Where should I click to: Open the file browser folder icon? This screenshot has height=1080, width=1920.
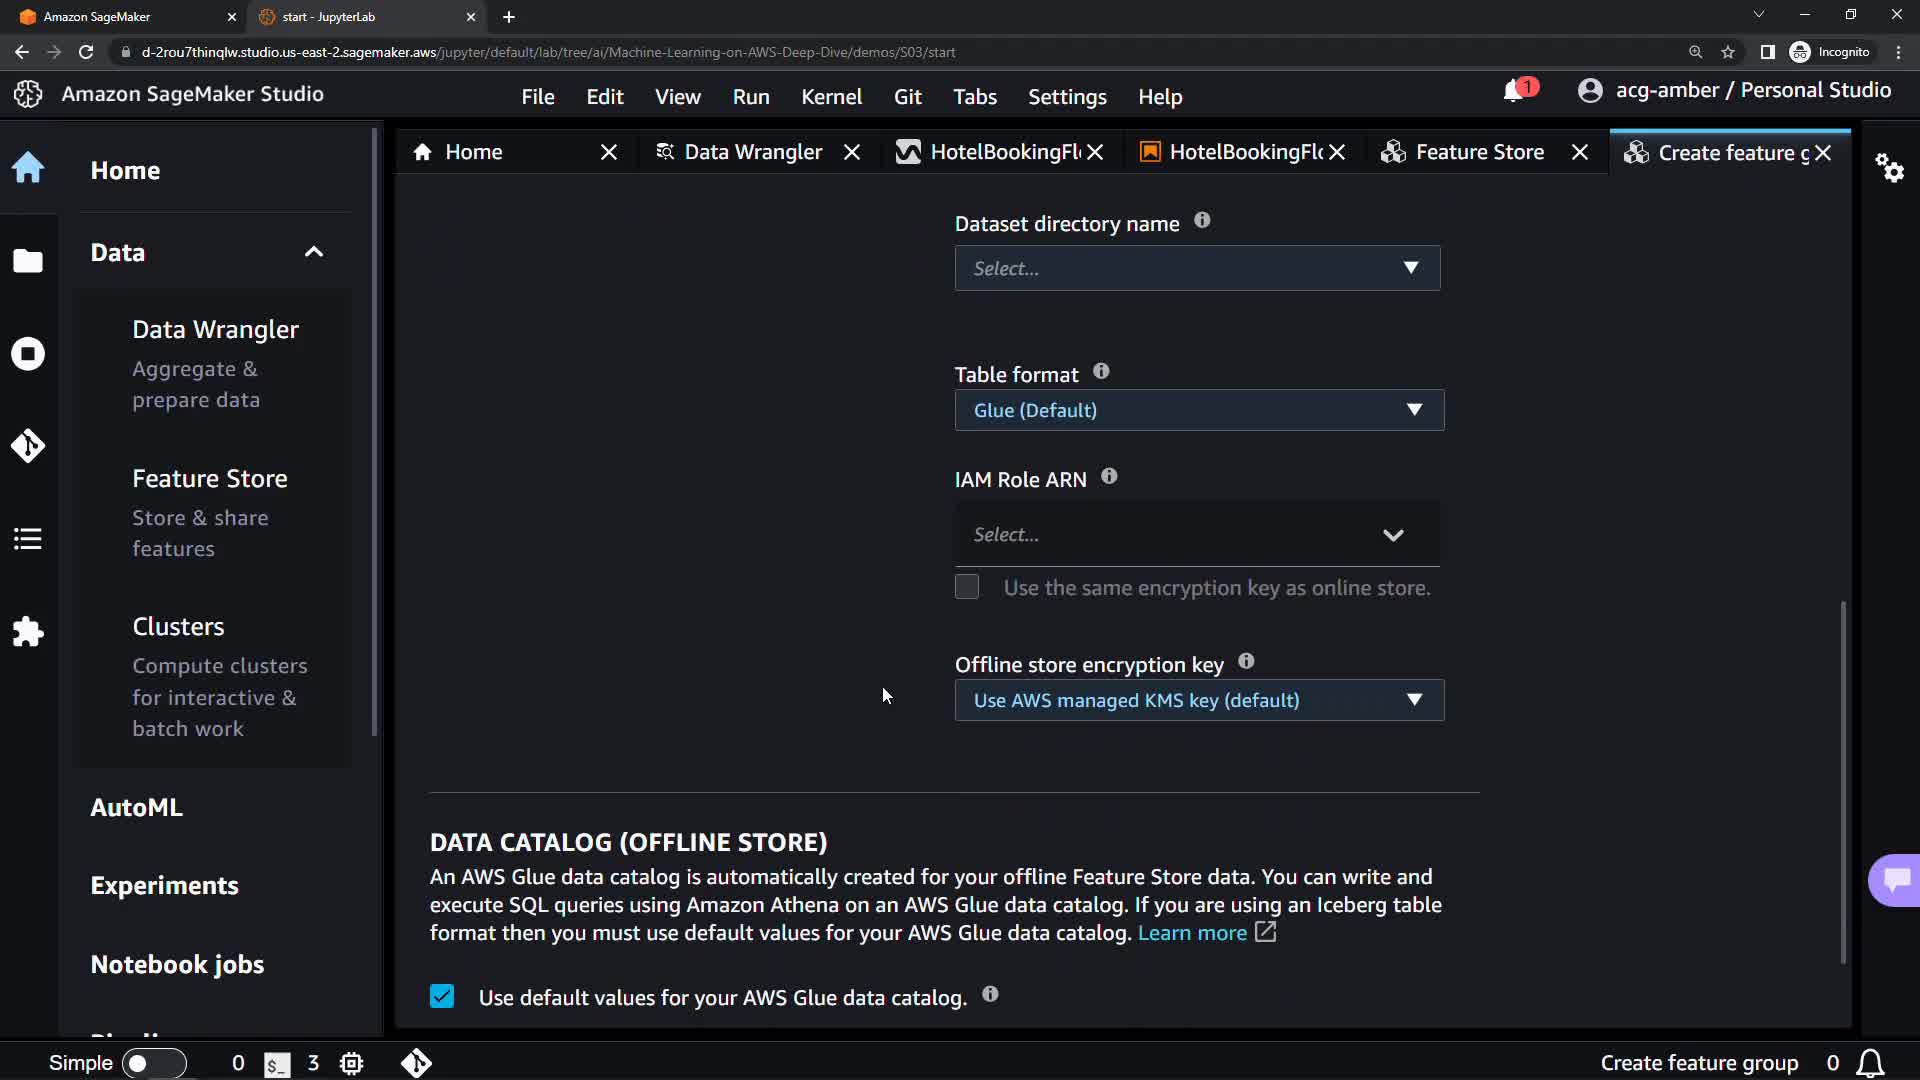pos(28,261)
